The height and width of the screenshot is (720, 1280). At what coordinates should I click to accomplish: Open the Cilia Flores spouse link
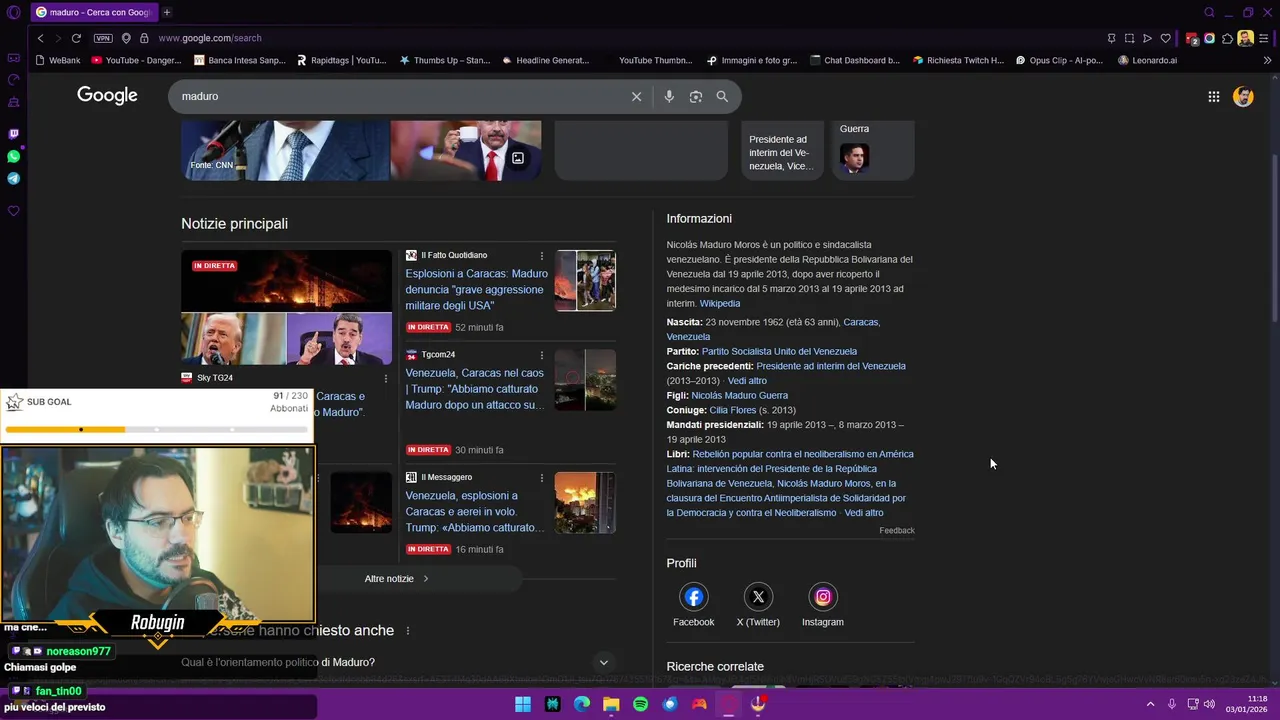coord(733,410)
